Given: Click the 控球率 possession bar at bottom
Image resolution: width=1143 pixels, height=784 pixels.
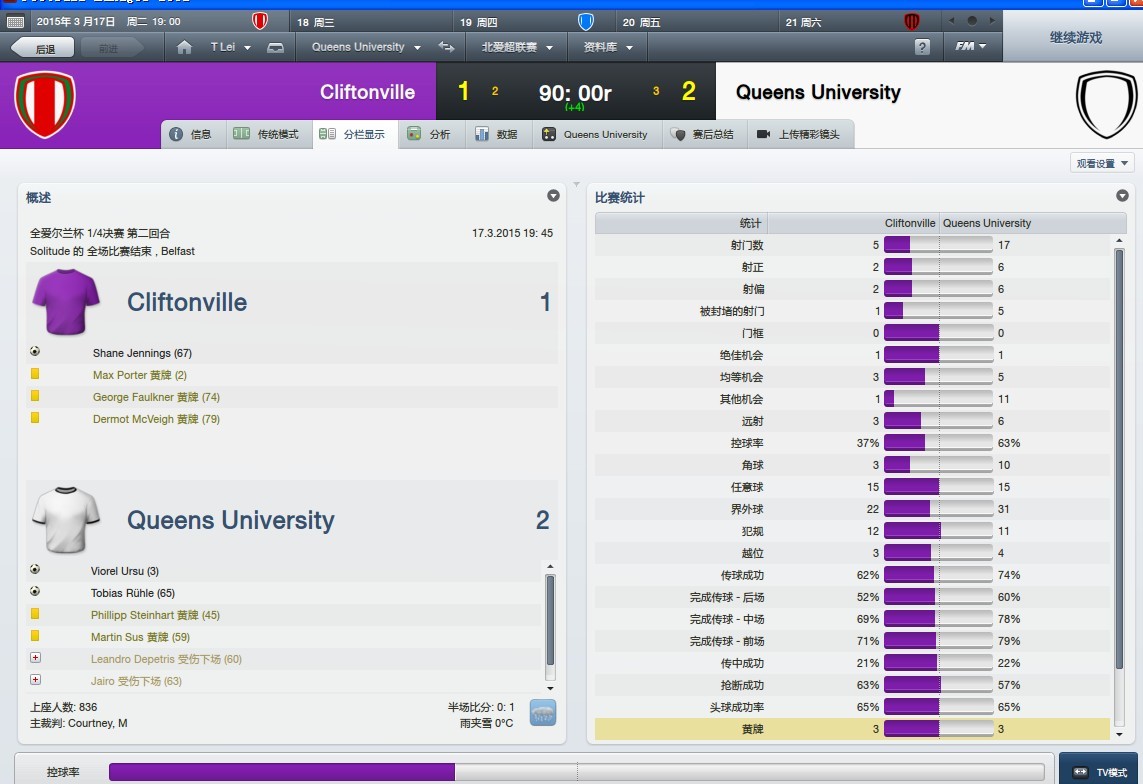Looking at the screenshot, I should pos(576,772).
